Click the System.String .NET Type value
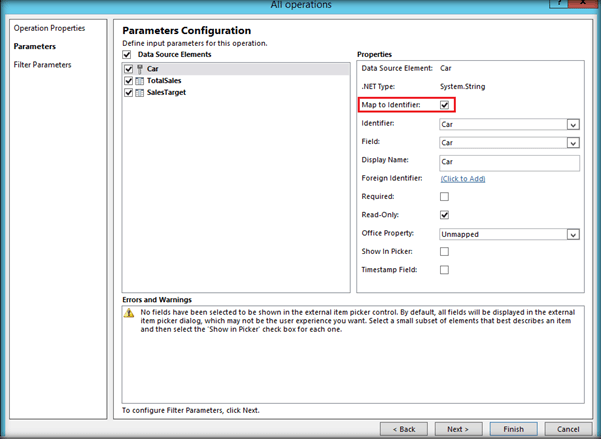 463,87
